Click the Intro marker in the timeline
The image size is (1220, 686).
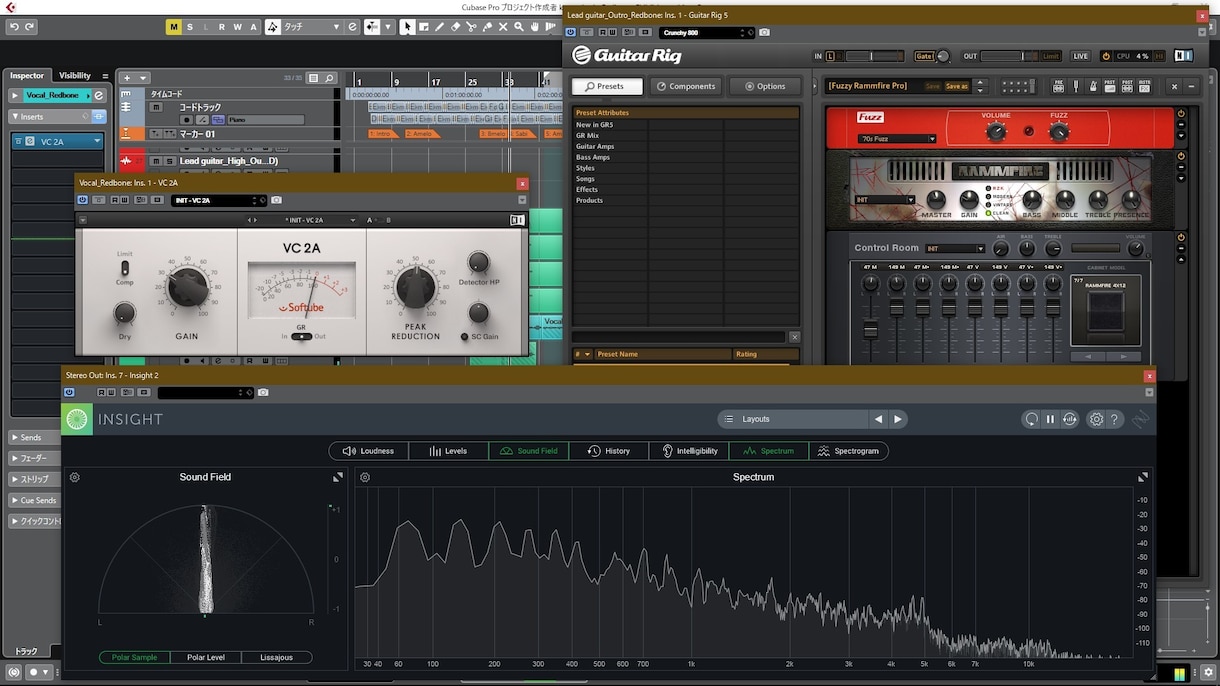coord(383,133)
